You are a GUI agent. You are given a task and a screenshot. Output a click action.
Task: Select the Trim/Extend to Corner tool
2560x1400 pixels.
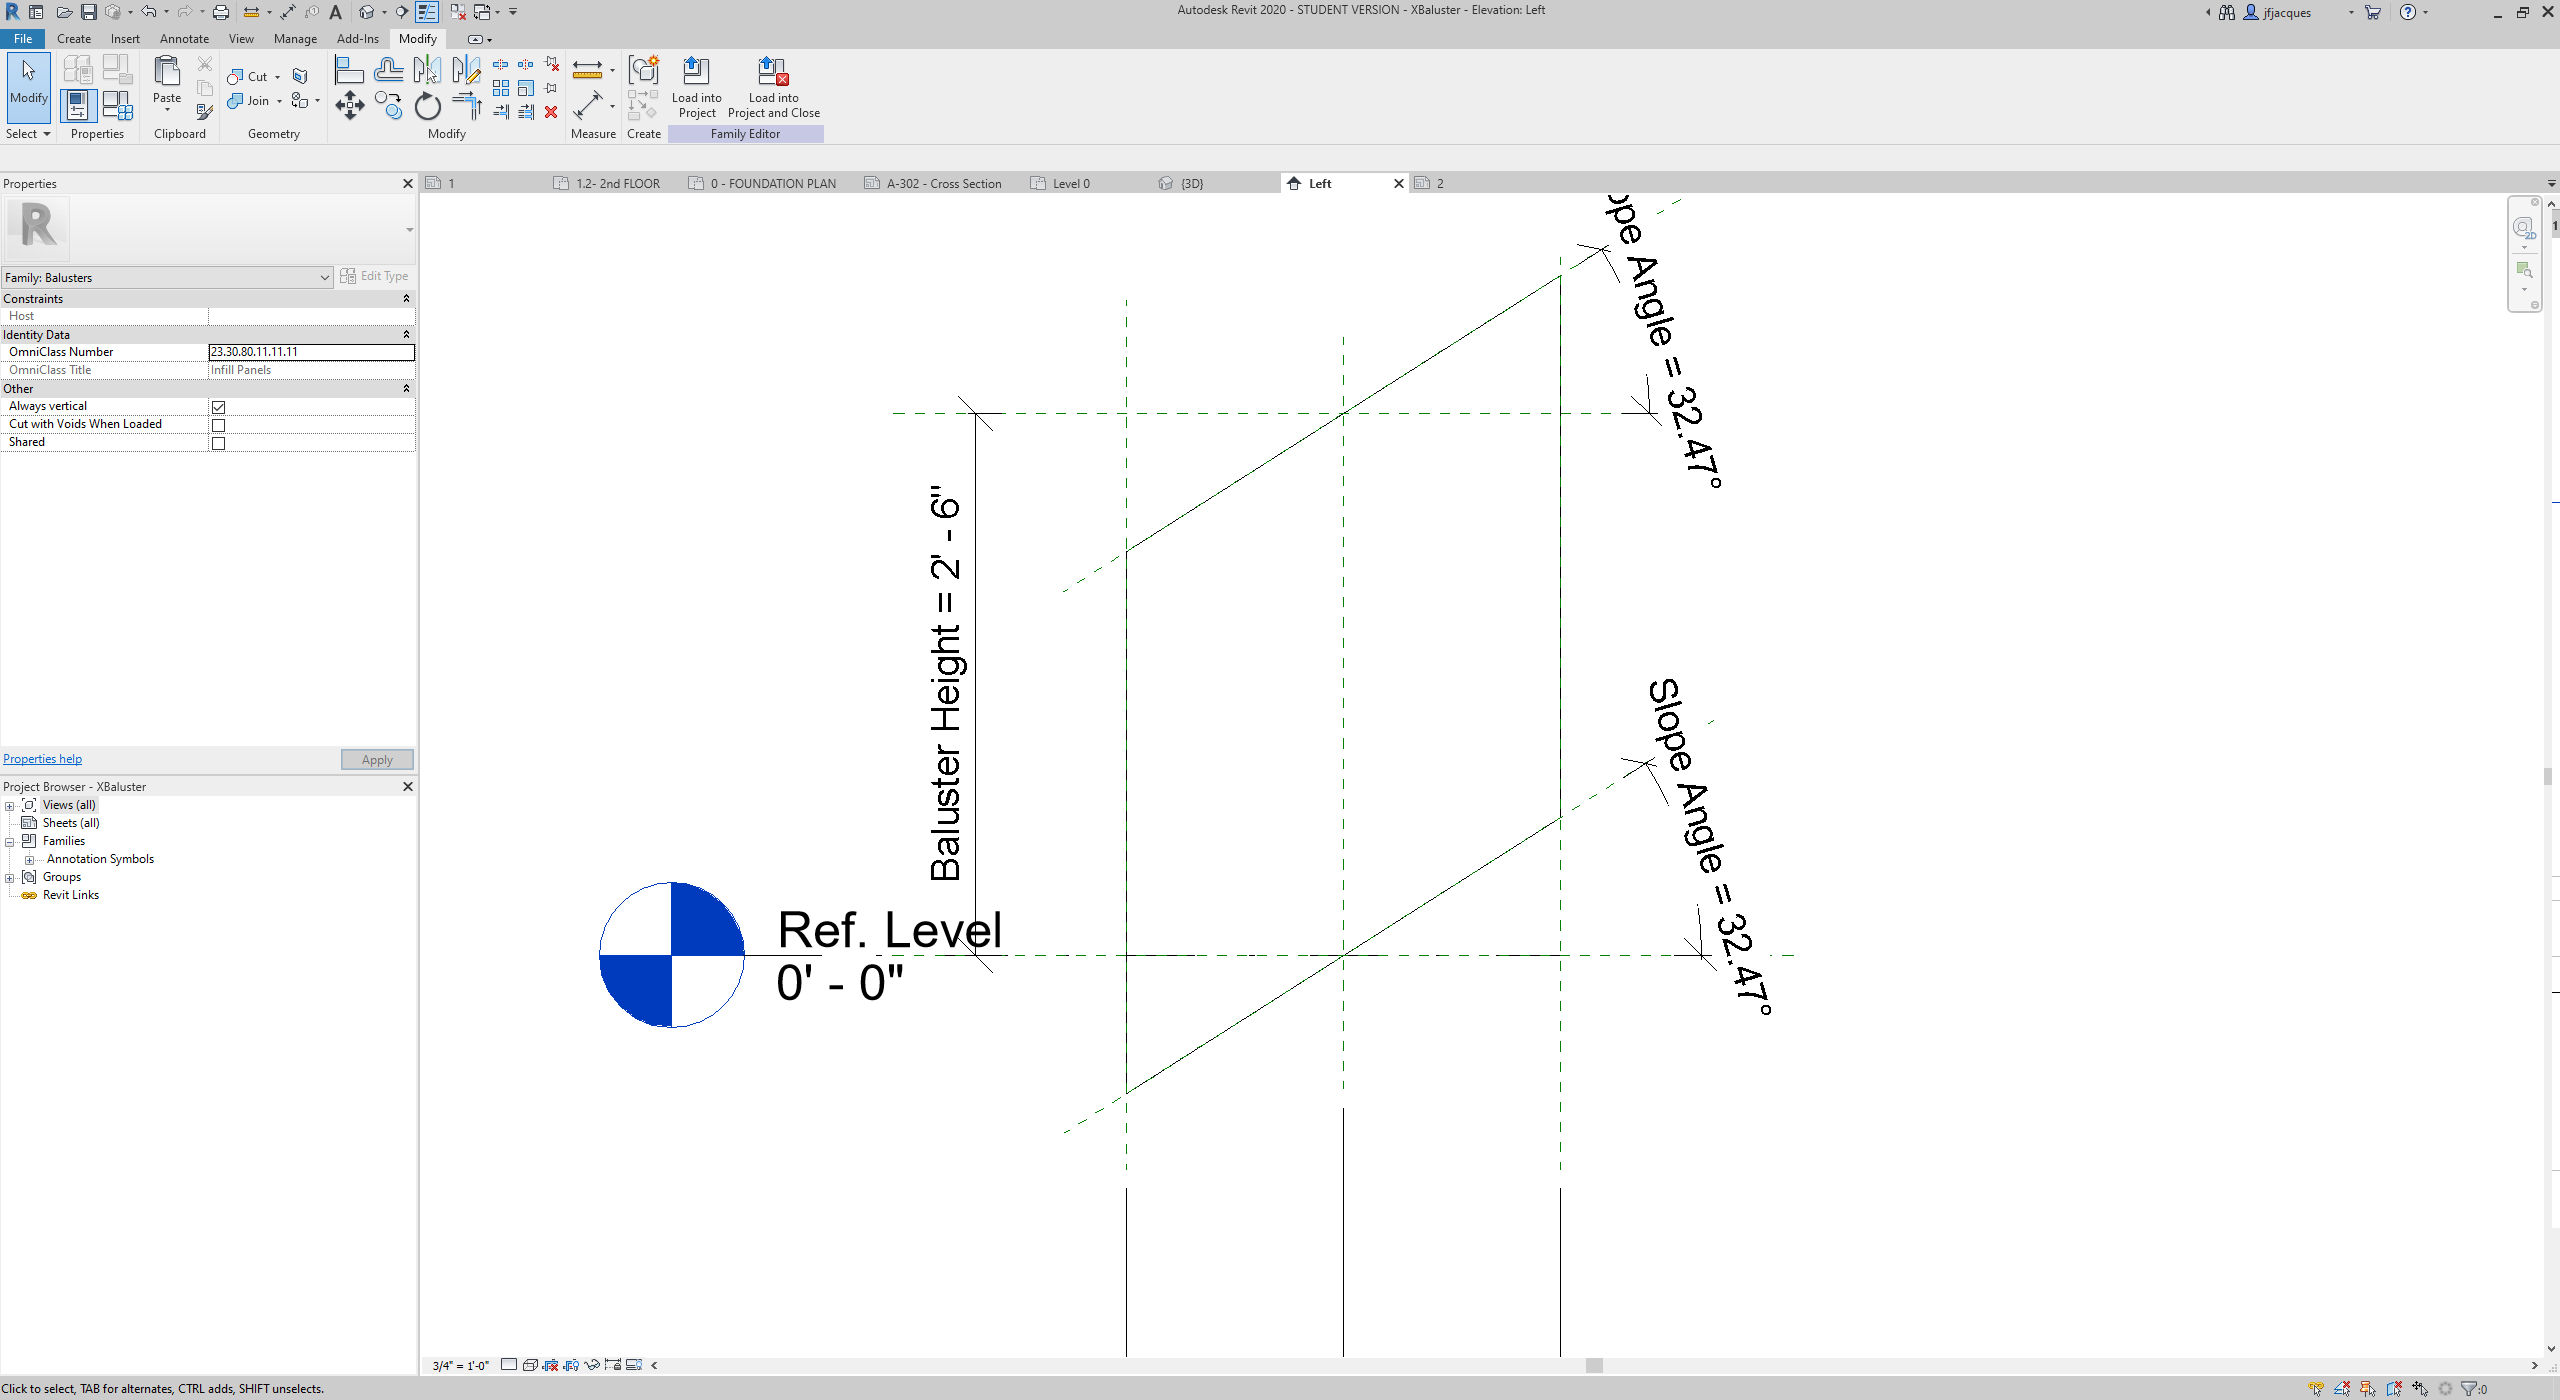[x=467, y=106]
